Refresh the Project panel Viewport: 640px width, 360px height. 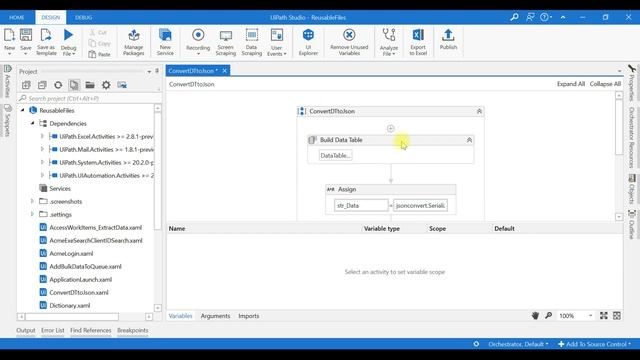click(58, 85)
